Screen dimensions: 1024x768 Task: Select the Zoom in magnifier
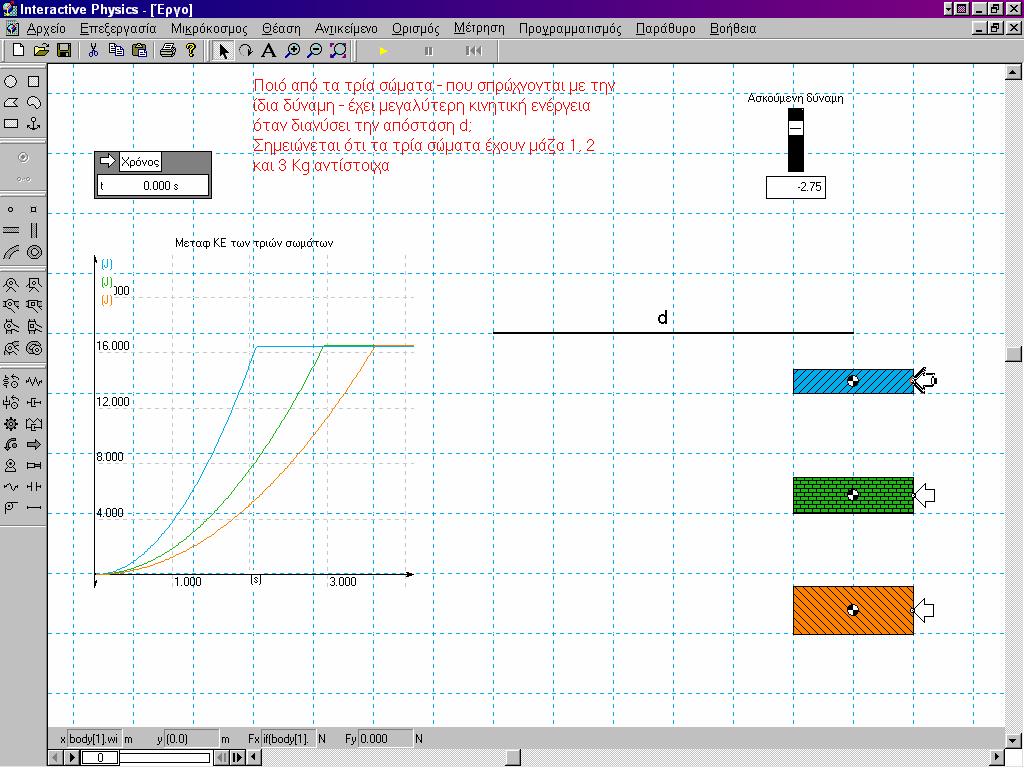[x=293, y=50]
